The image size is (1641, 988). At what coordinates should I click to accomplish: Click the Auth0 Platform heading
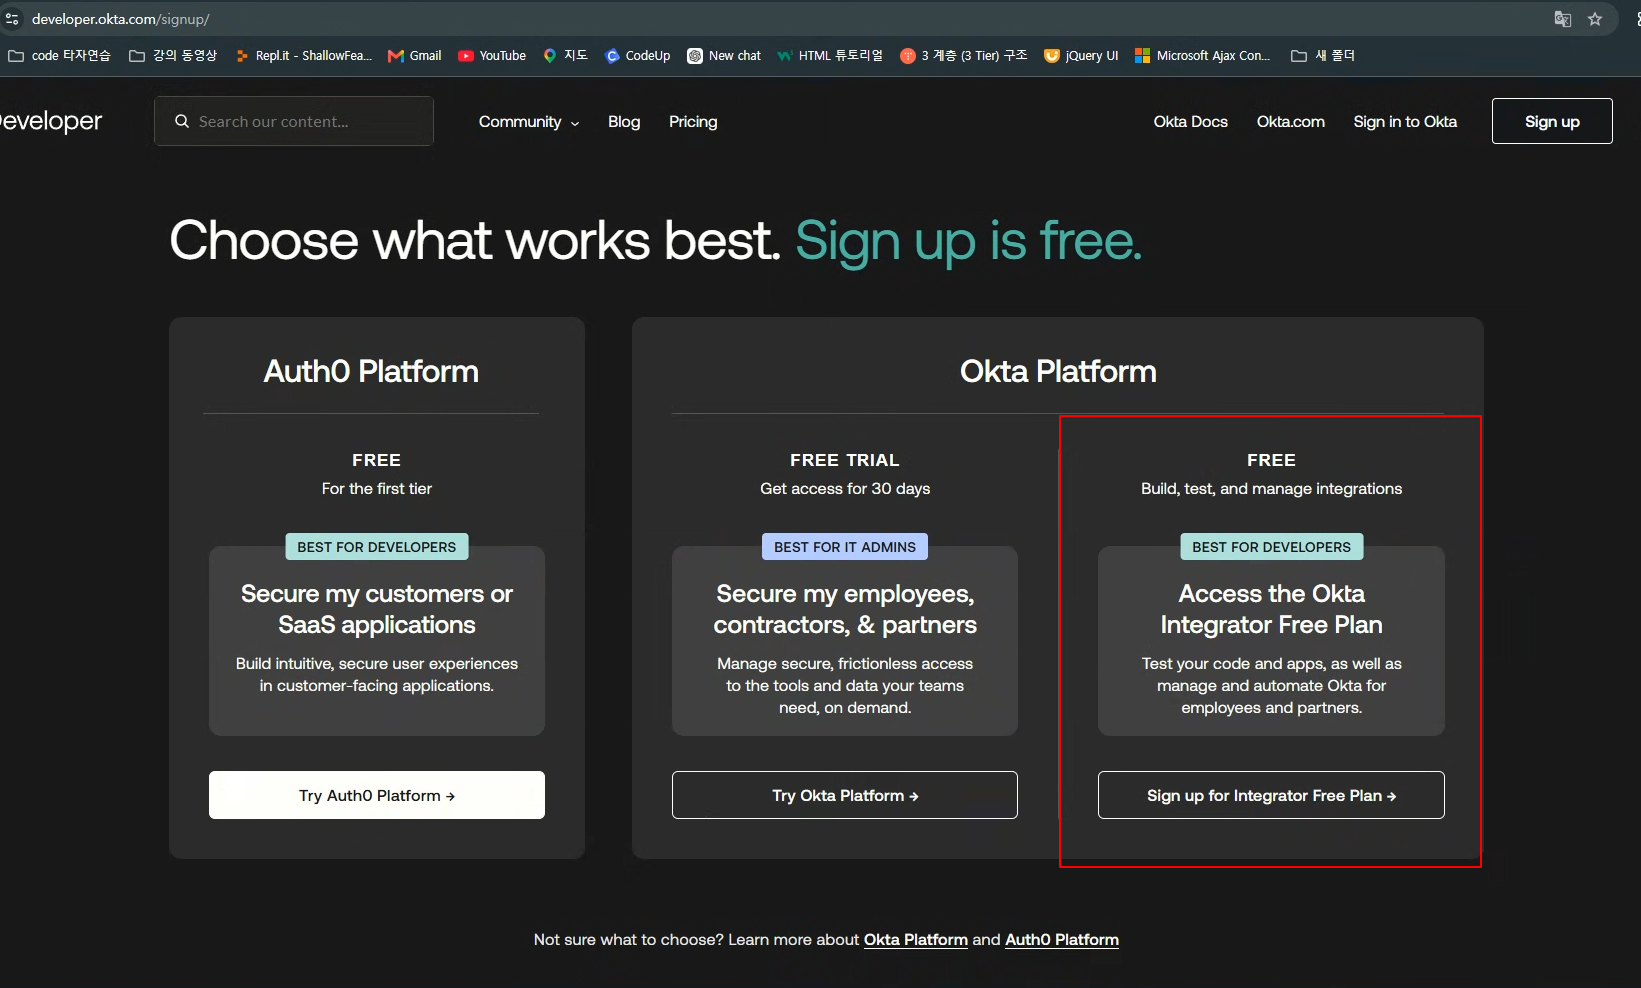tap(371, 371)
